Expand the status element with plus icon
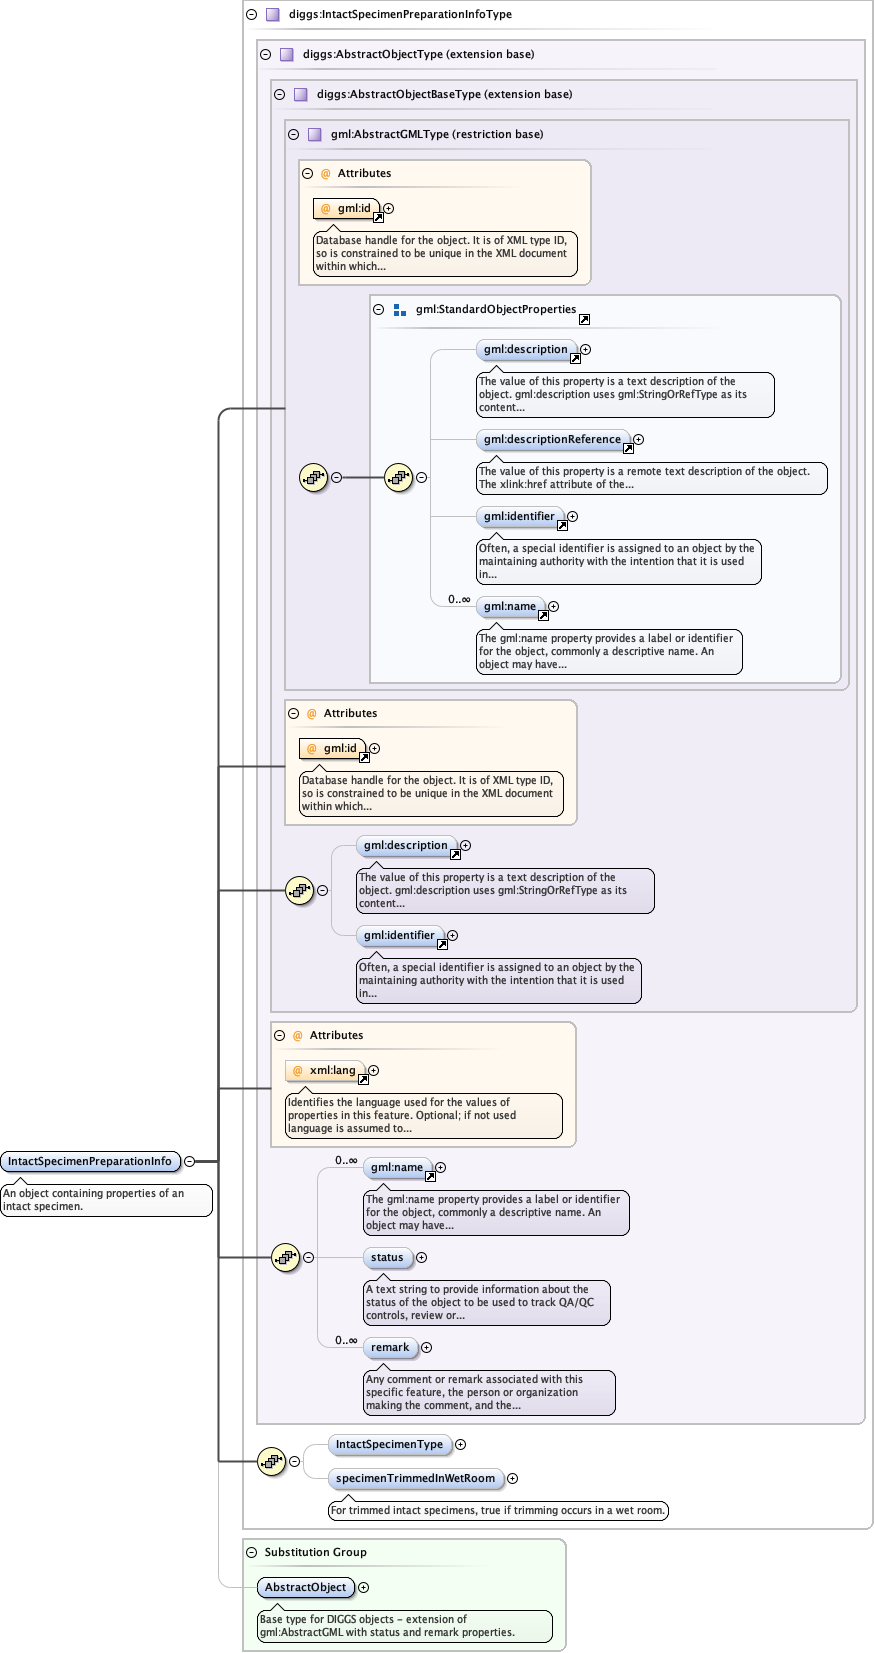Image resolution: width=875 pixels, height=1653 pixels. (x=421, y=1257)
